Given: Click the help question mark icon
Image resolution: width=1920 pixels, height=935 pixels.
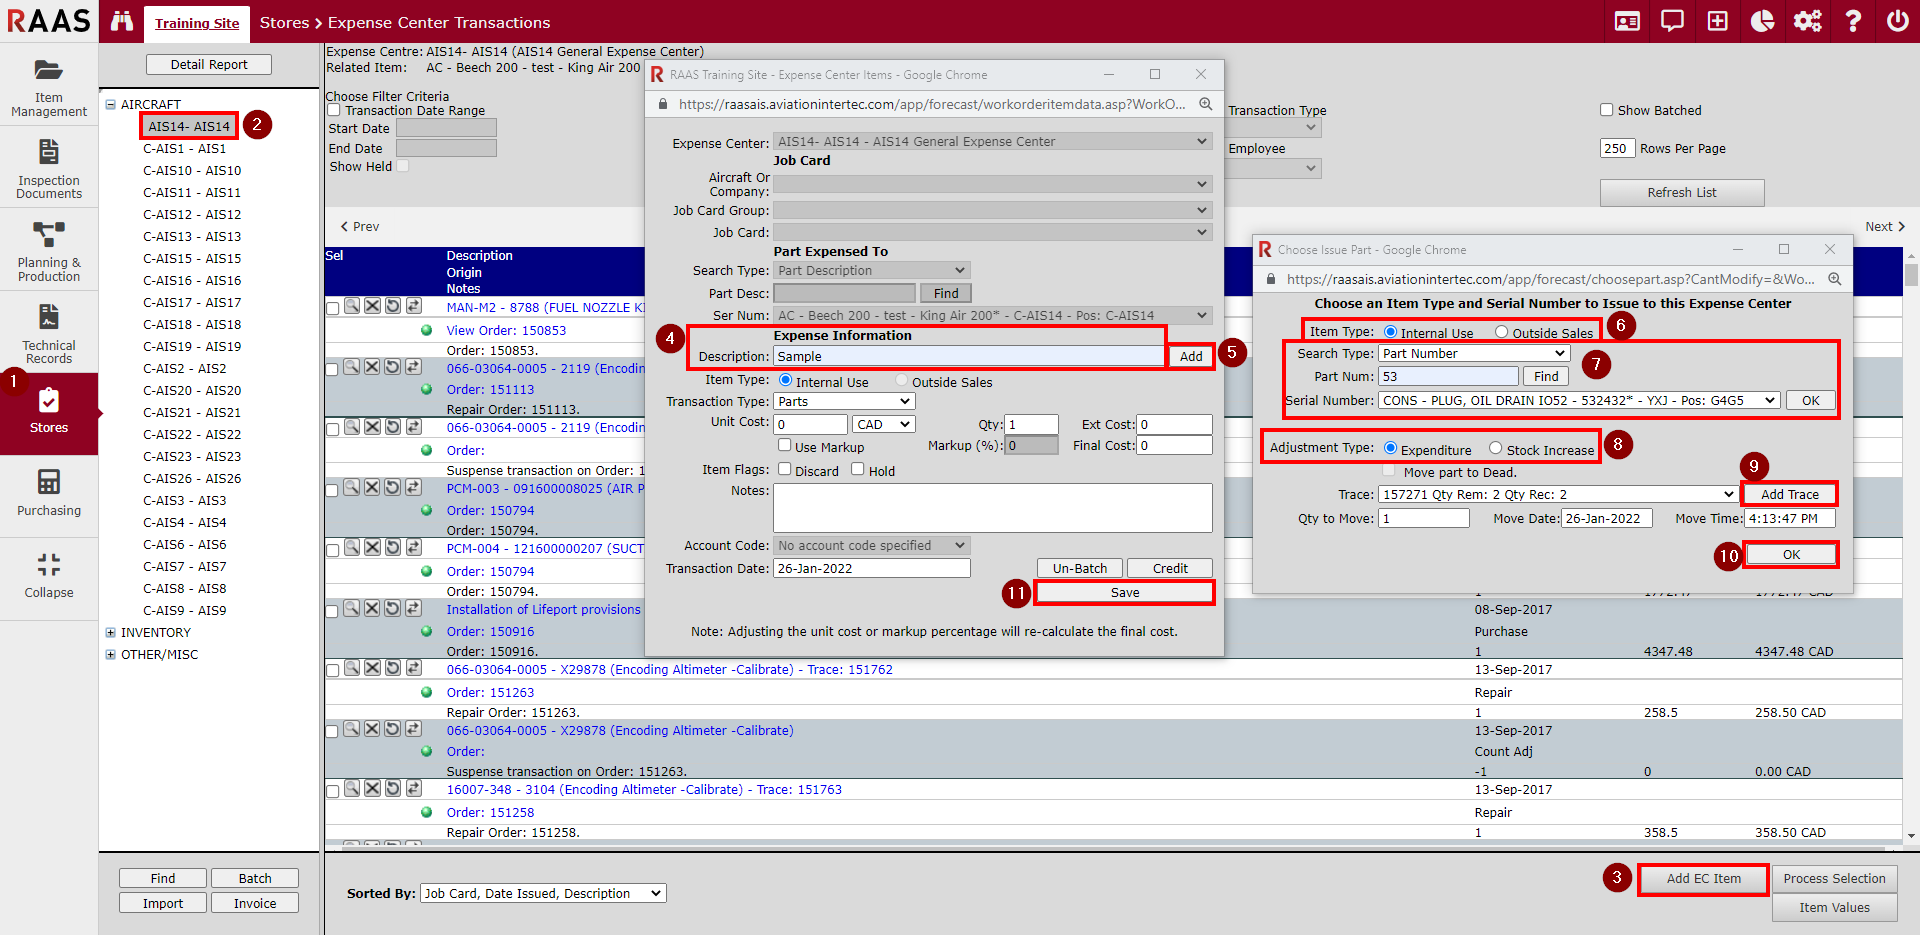Looking at the screenshot, I should [1852, 21].
